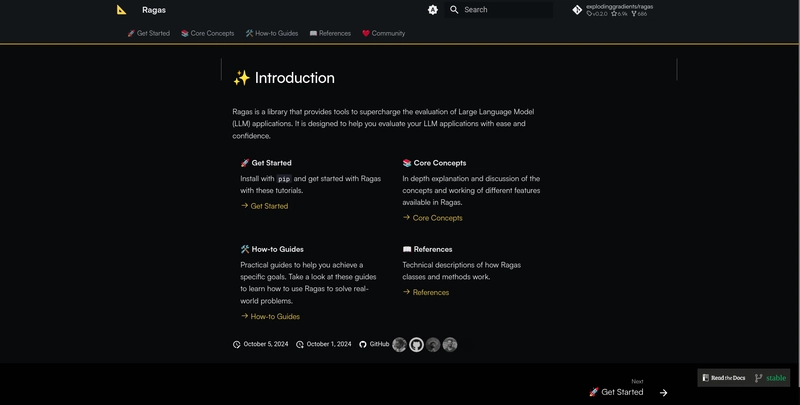The height and width of the screenshot is (405, 800).
Task: Click the rocket emoji on Get Started tab
Action: tap(131, 33)
